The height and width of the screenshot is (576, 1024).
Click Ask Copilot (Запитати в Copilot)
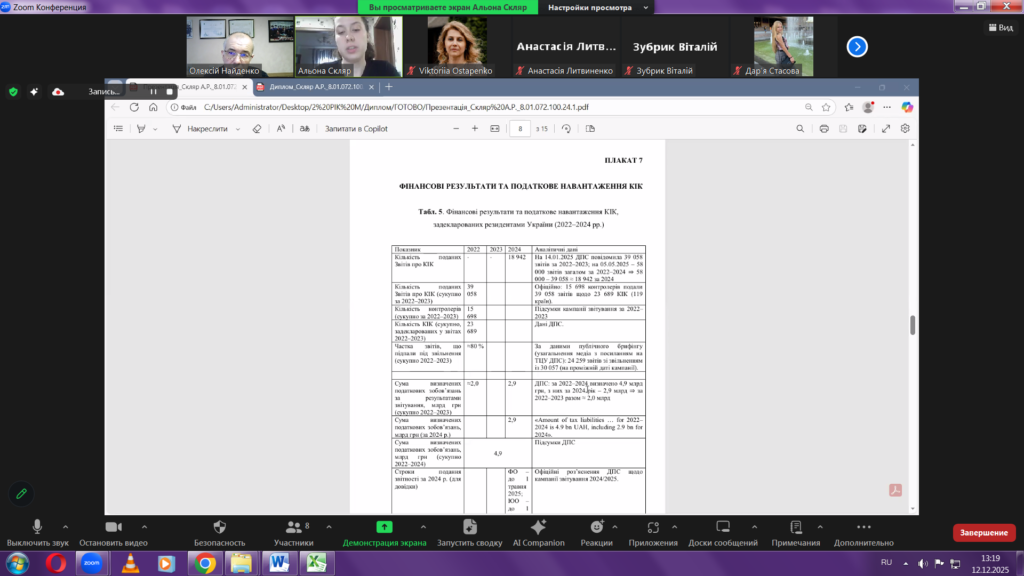click(355, 128)
